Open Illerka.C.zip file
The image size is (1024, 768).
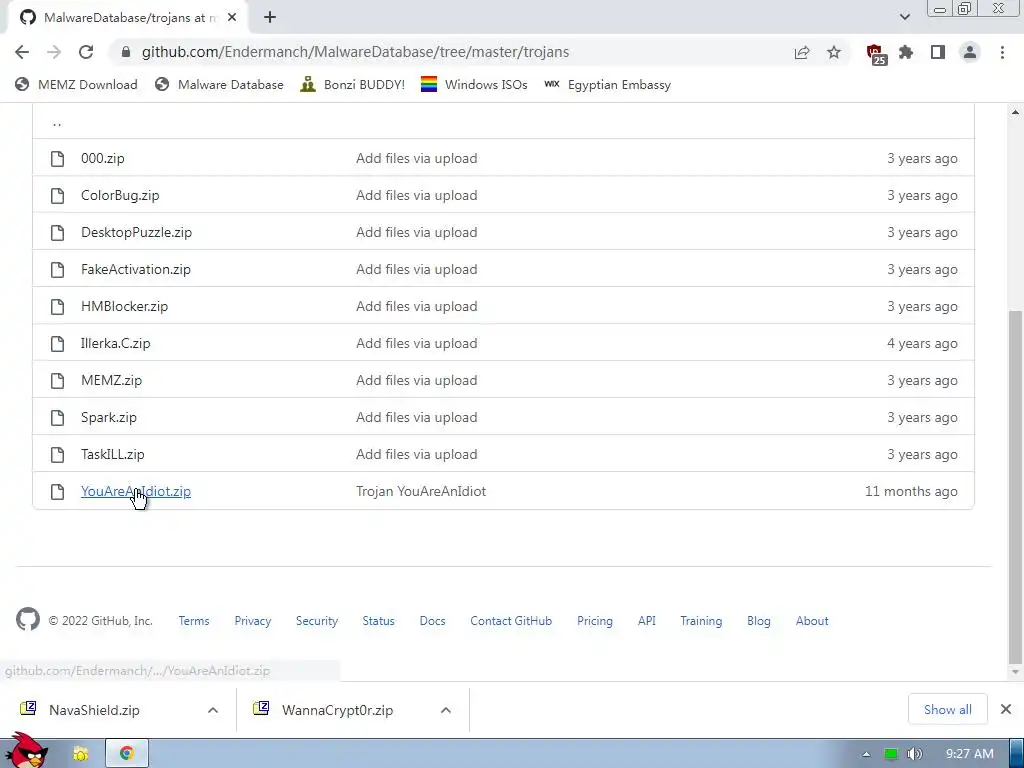(x=116, y=344)
